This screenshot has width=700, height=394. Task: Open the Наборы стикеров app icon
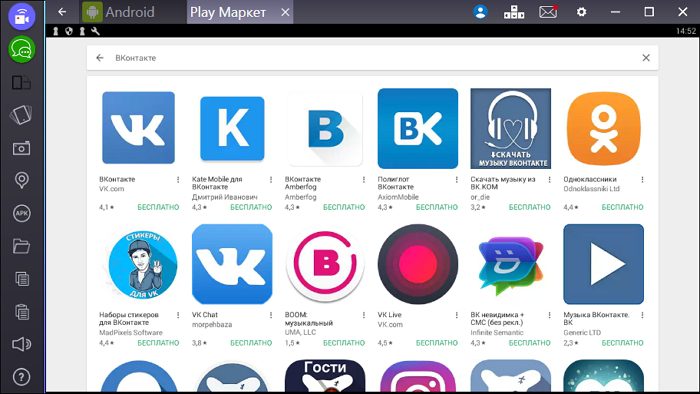tap(143, 264)
